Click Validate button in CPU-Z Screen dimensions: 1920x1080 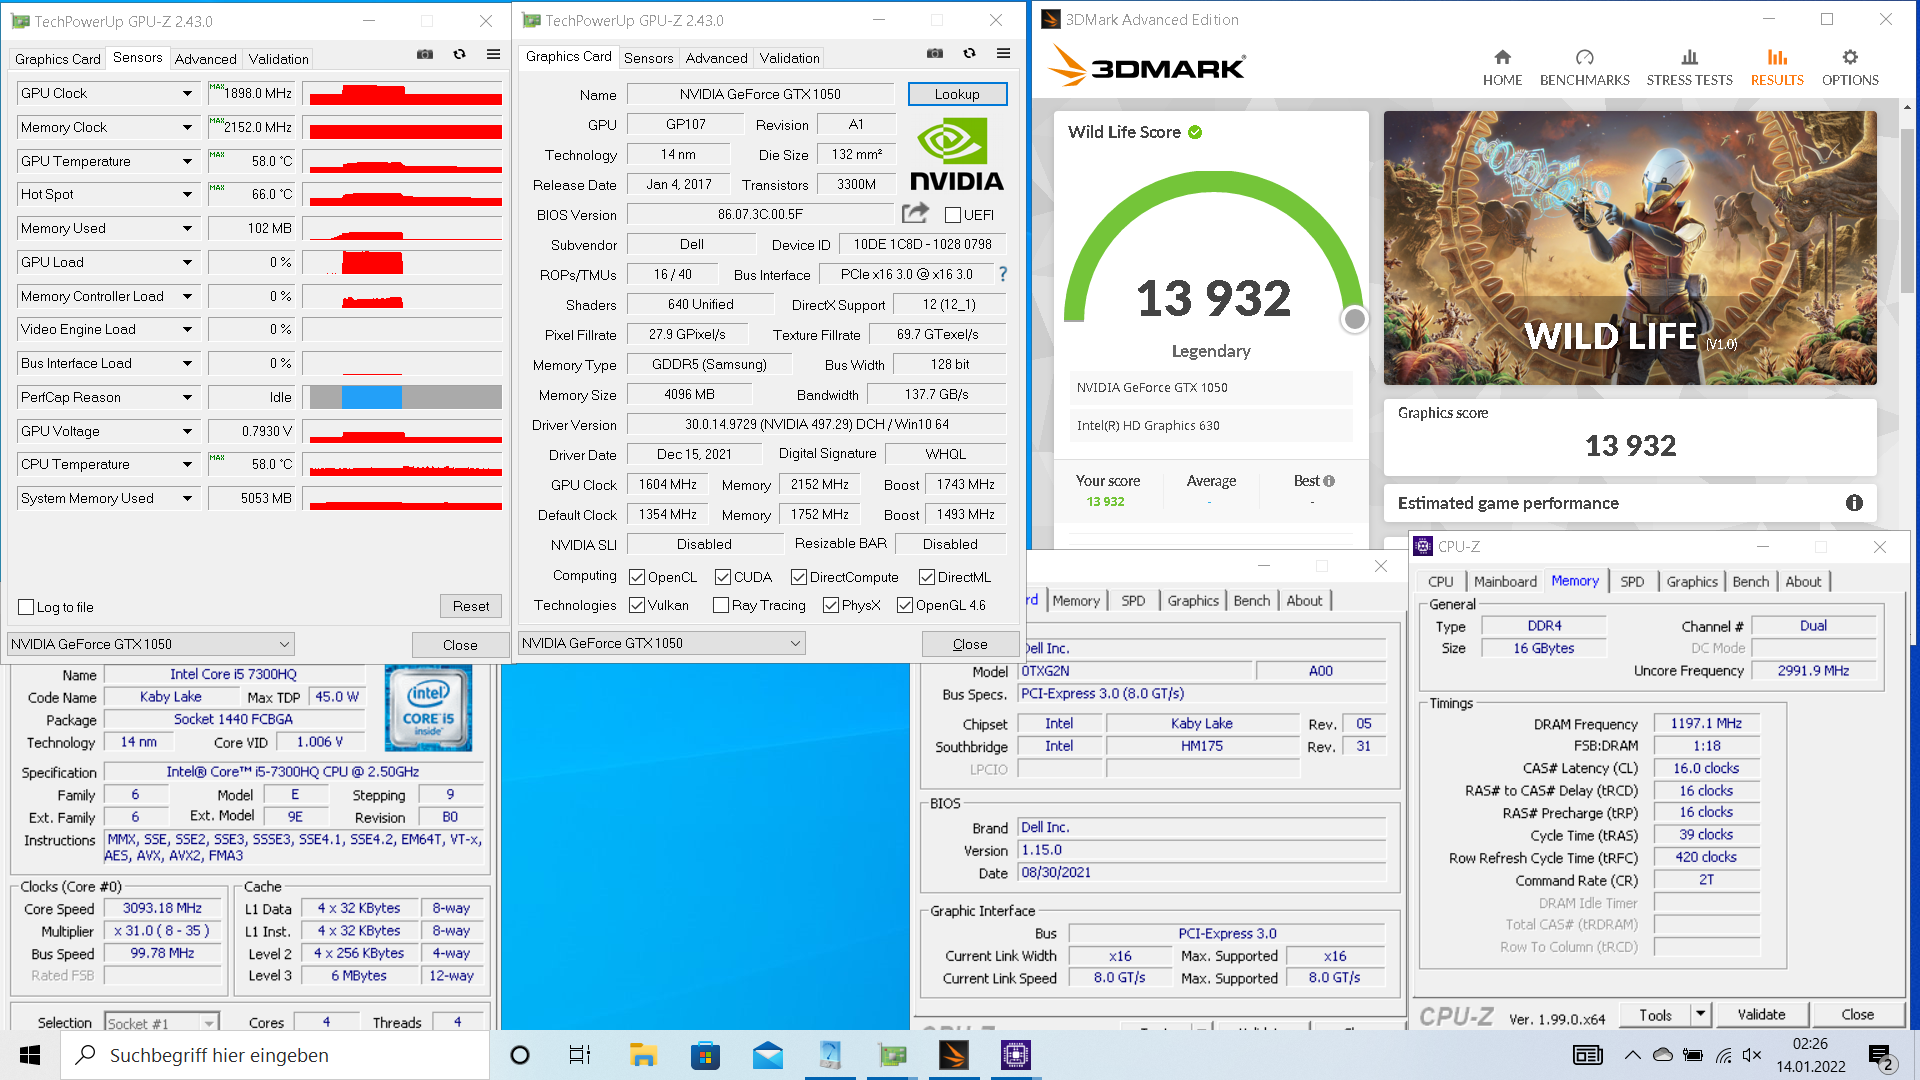click(1761, 1014)
